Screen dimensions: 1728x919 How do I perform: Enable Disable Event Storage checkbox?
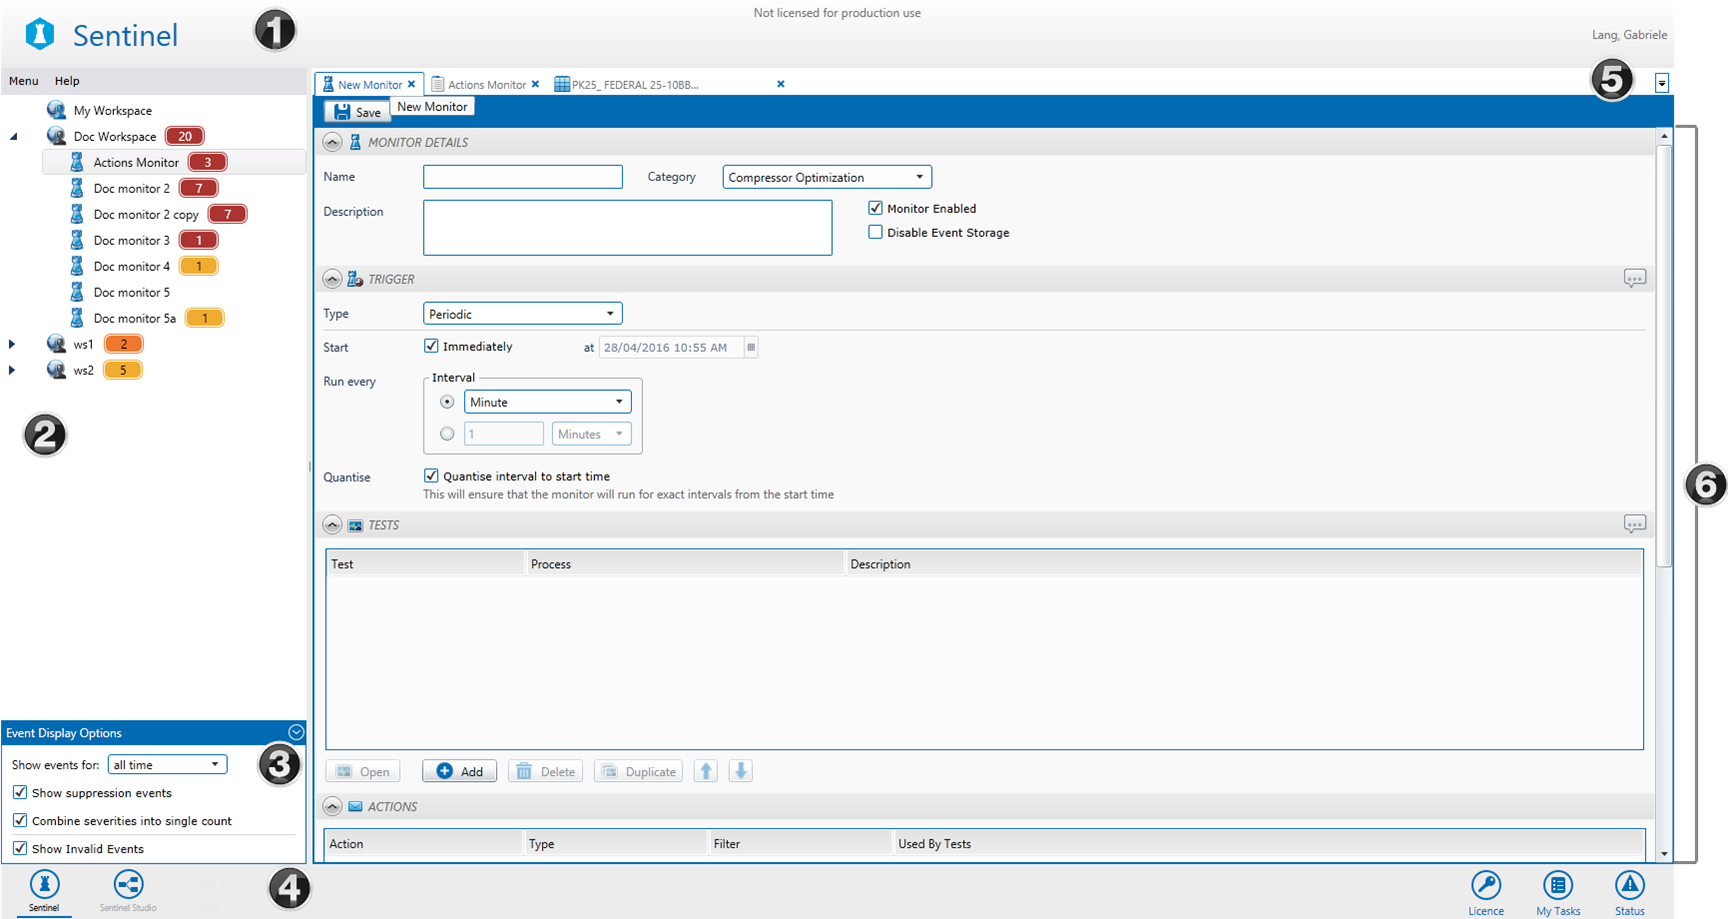[875, 232]
